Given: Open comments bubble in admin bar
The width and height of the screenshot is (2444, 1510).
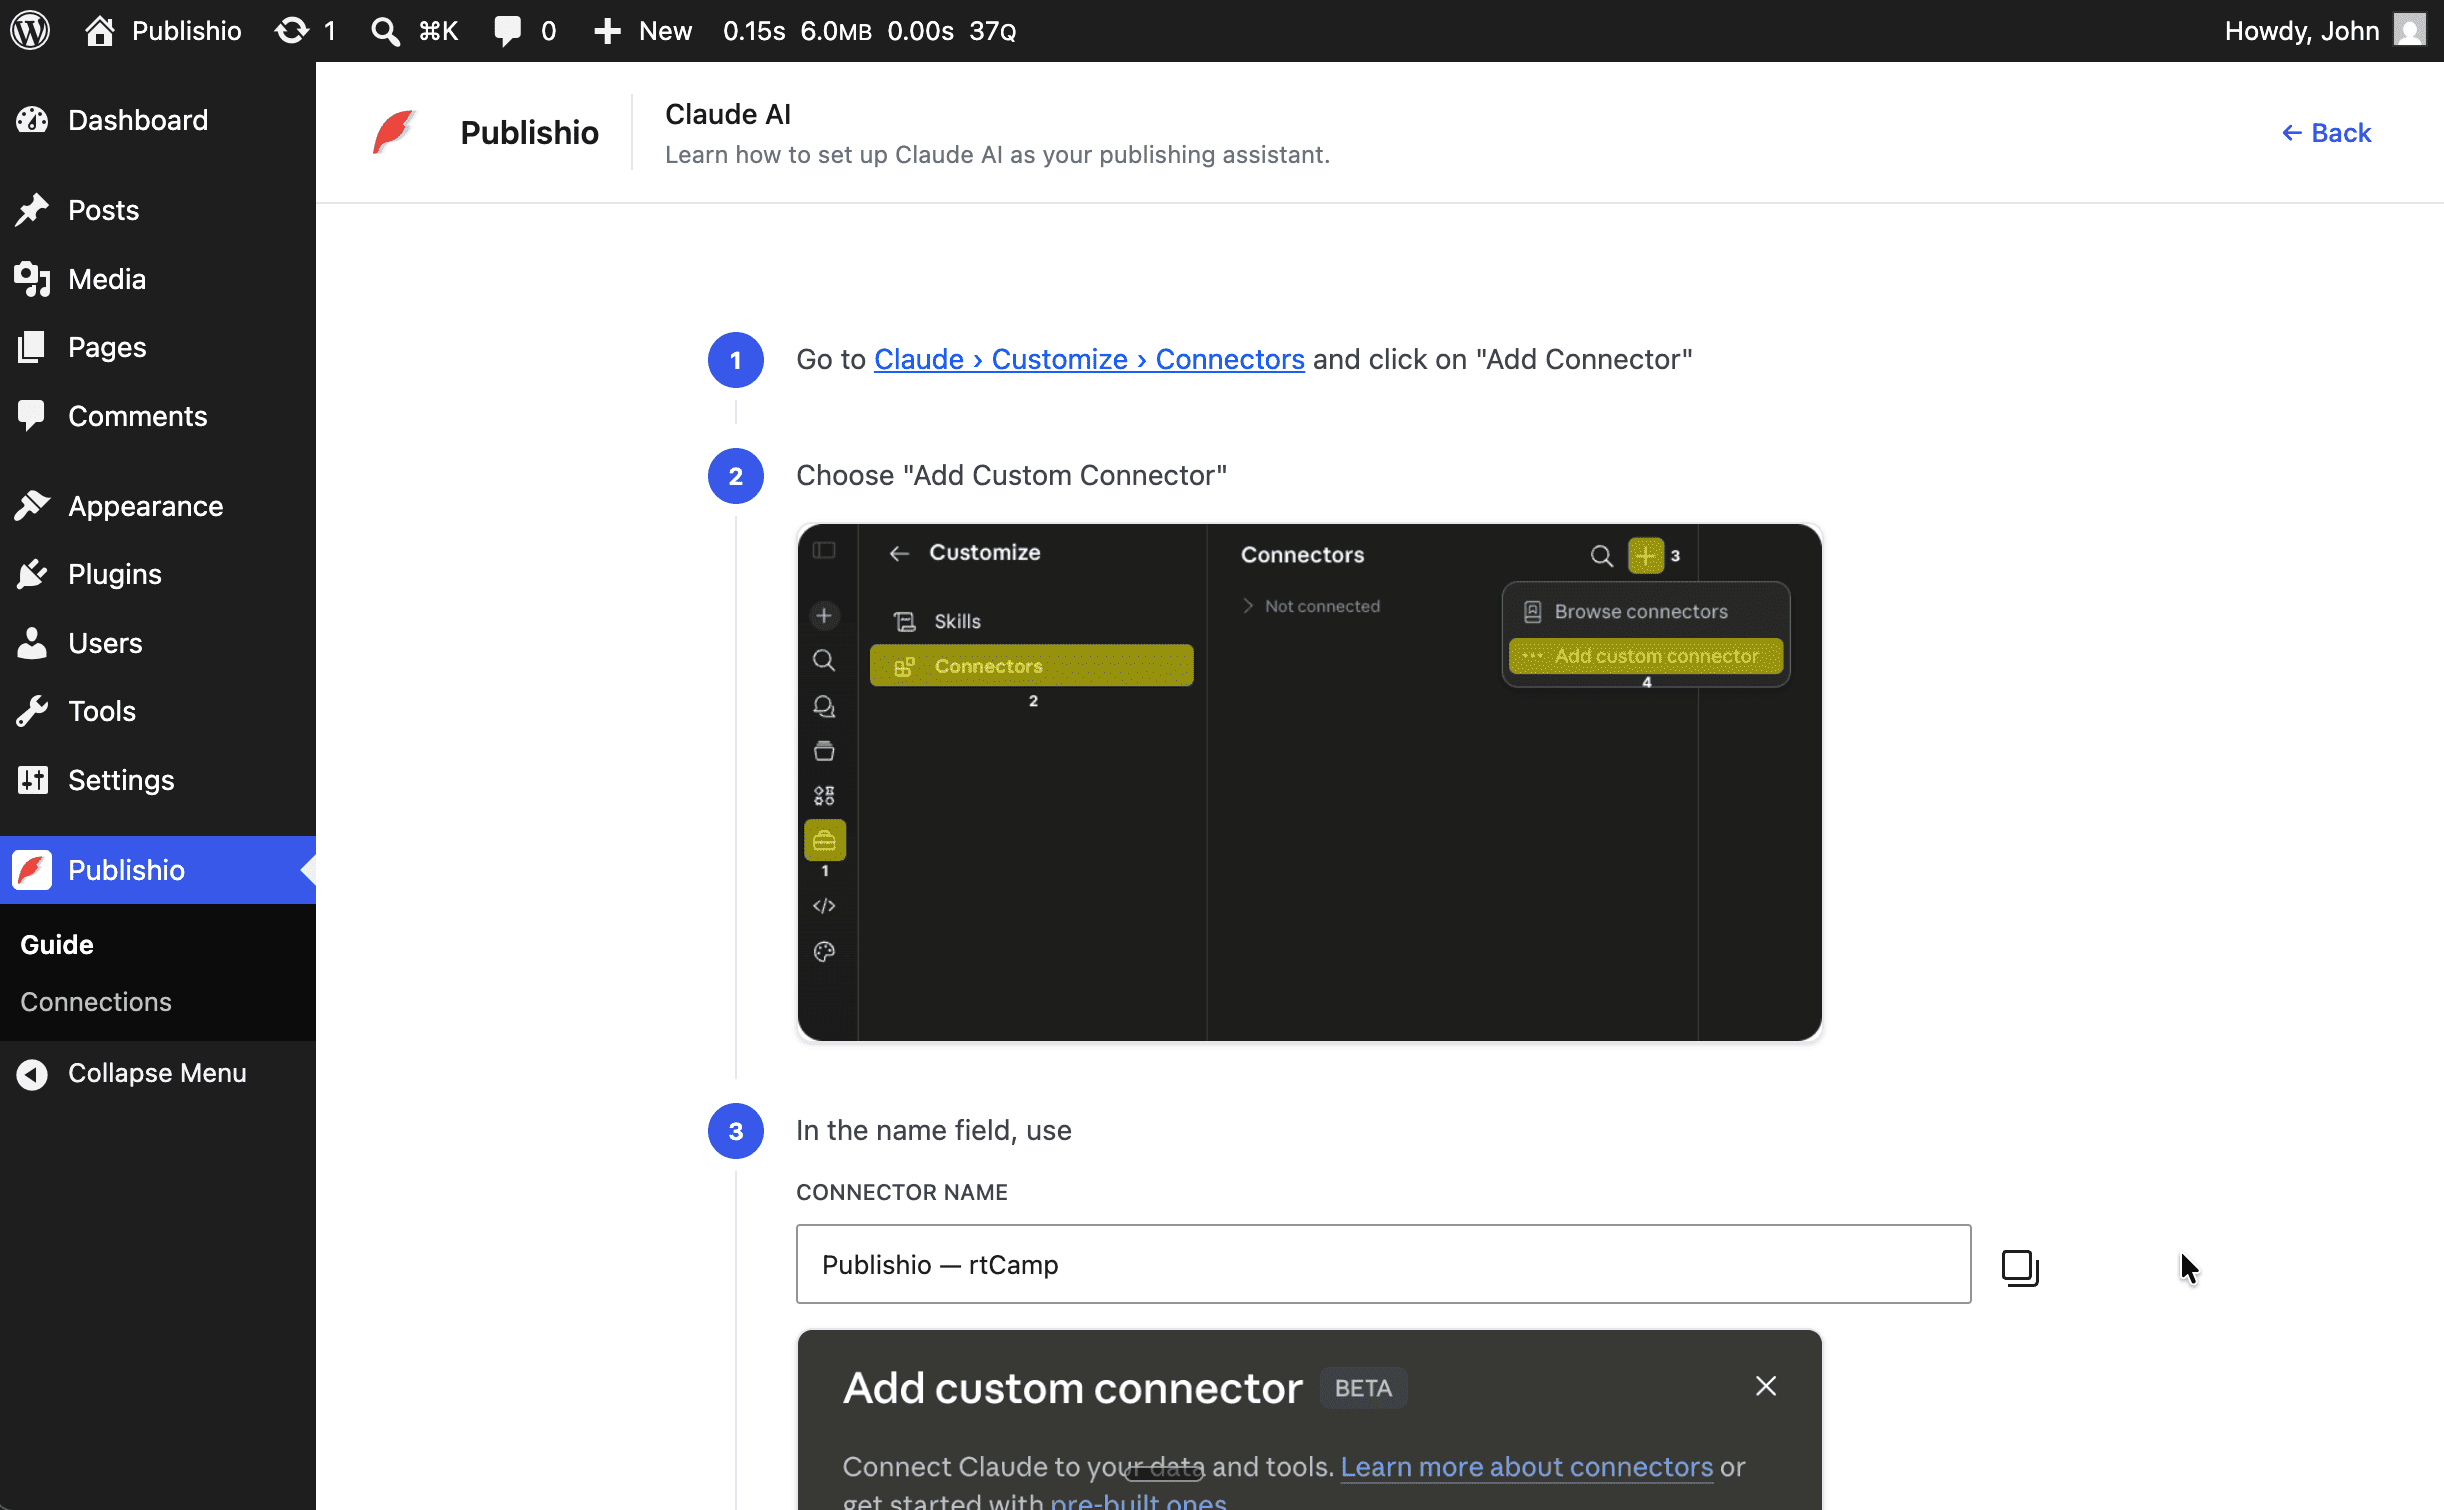Looking at the screenshot, I should coord(524,31).
